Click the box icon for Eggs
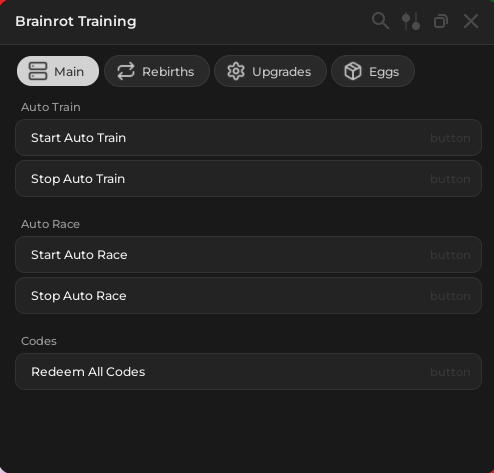Screen dimensions: 494x473 (x=353, y=71)
